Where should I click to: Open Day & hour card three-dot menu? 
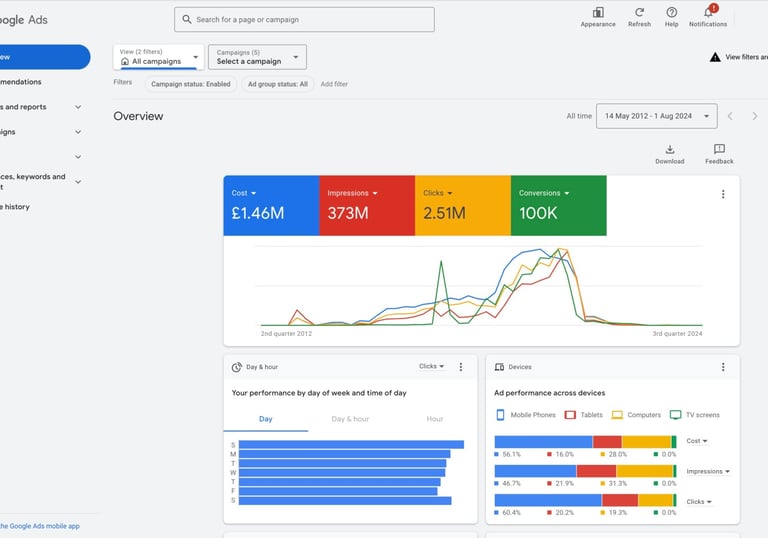(x=460, y=367)
